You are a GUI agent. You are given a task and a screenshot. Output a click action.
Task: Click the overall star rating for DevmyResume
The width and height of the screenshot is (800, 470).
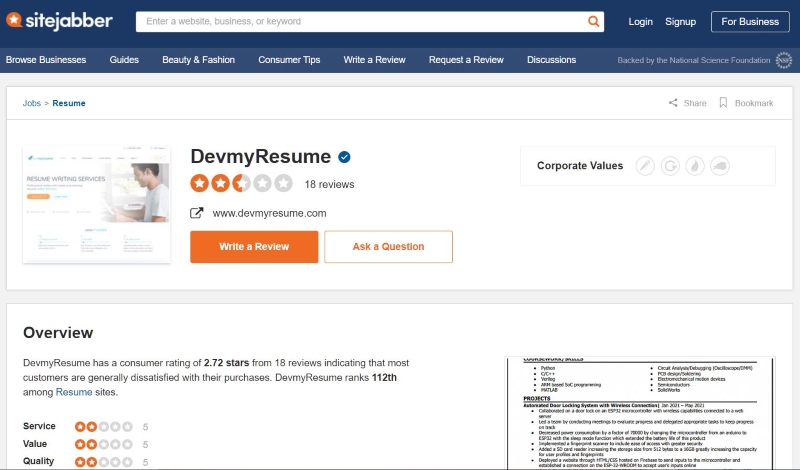[241, 183]
